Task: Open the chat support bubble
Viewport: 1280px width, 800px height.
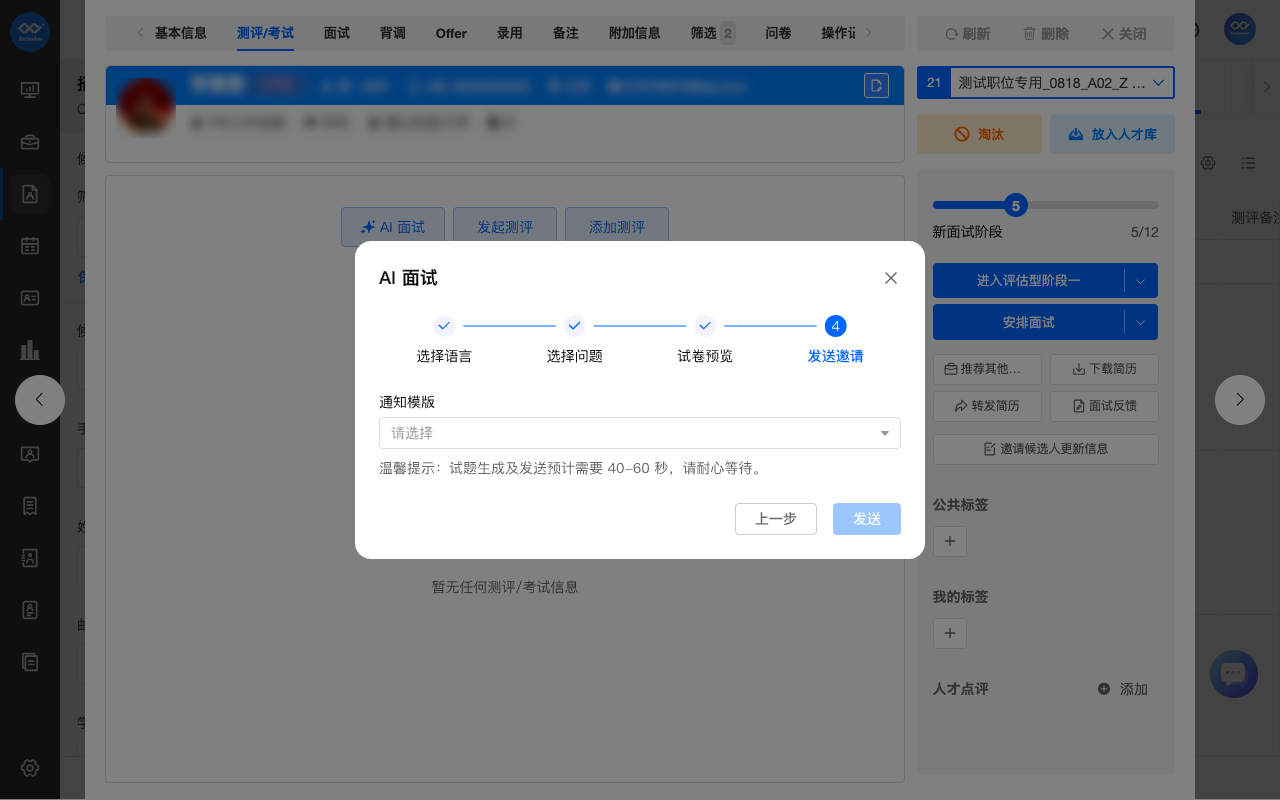Action: (x=1233, y=674)
